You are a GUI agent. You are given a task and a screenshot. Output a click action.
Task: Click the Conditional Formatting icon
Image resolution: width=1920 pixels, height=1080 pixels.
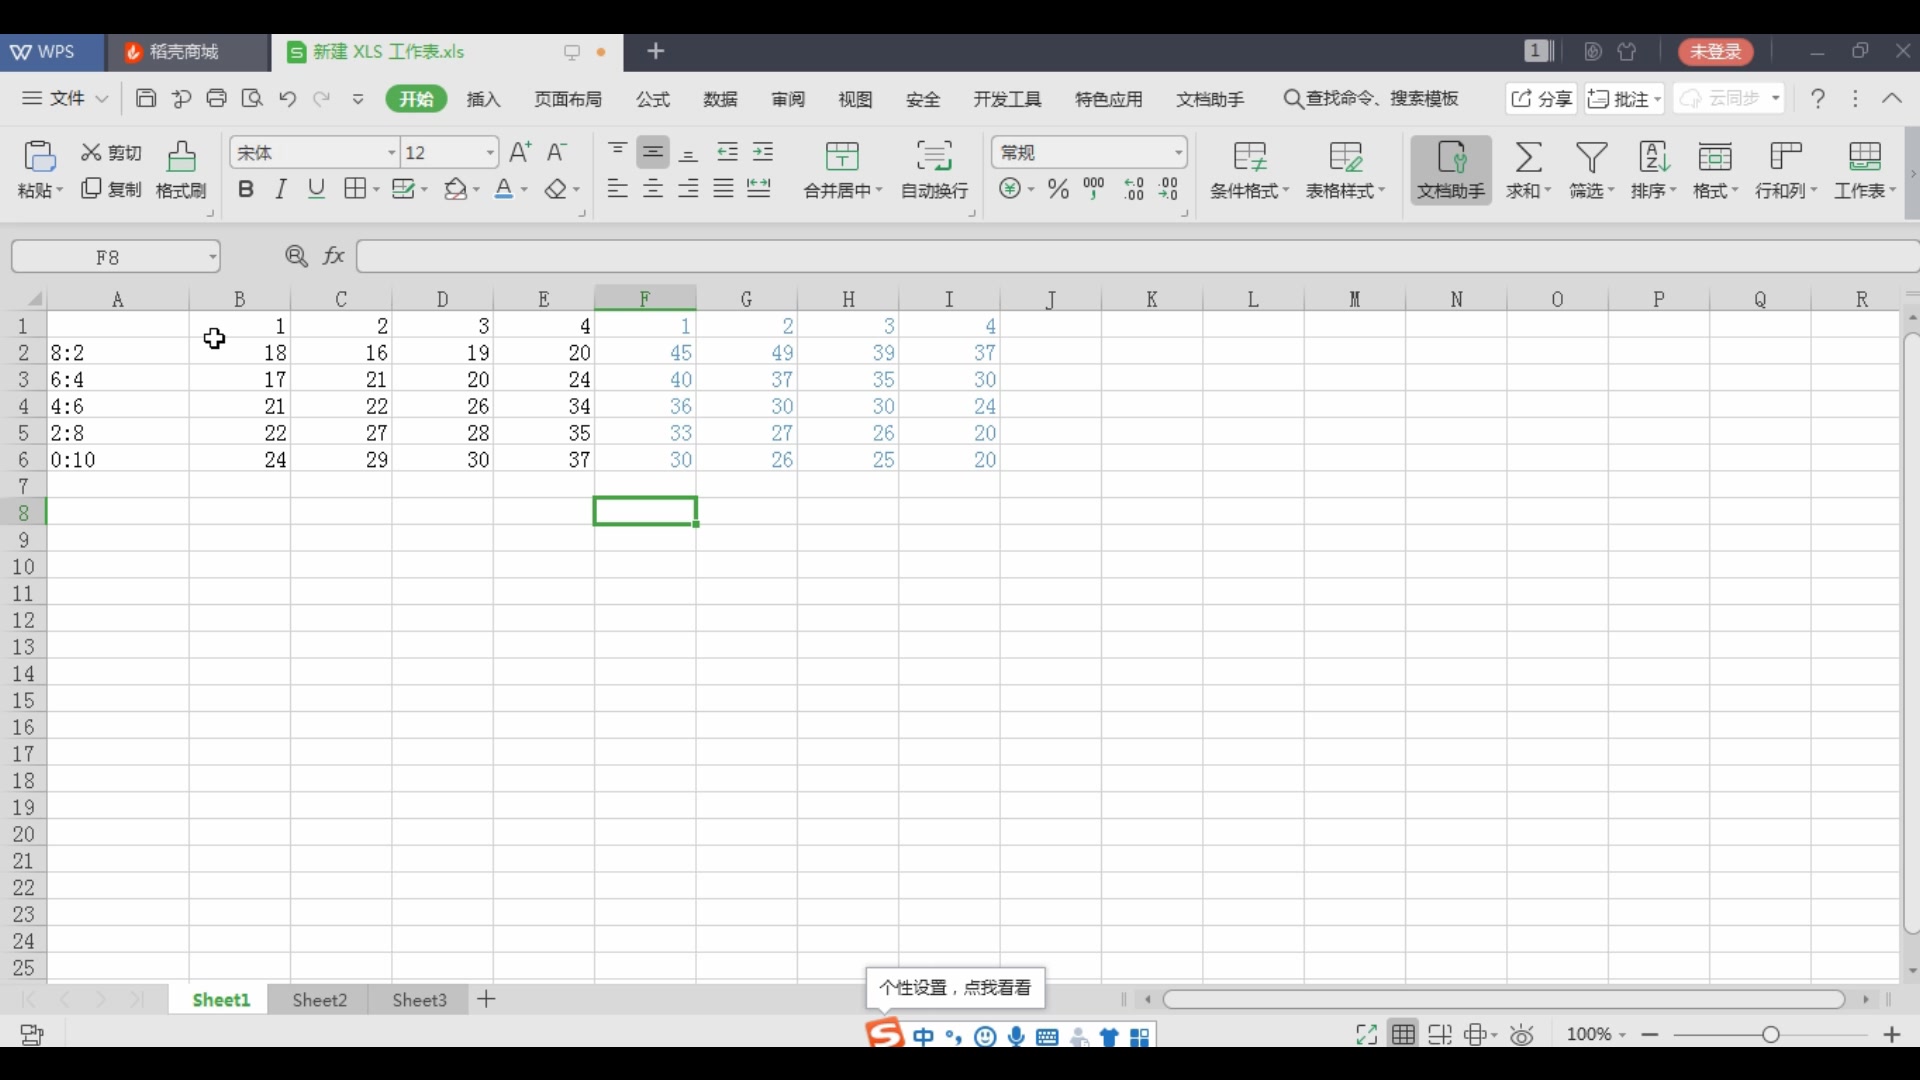[1249, 157]
